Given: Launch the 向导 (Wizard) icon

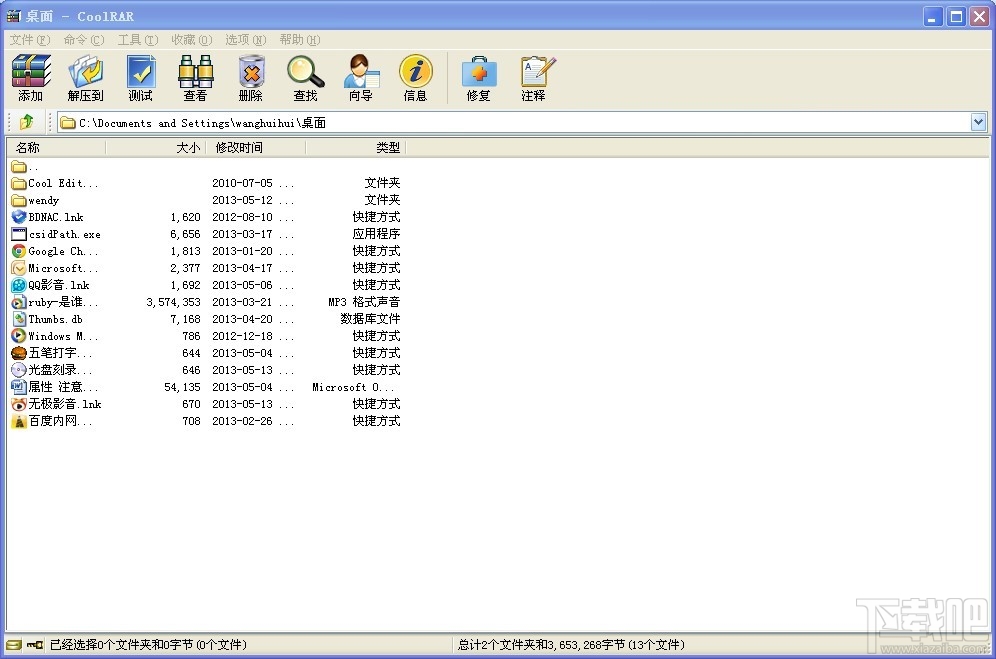Looking at the screenshot, I should click(360, 78).
